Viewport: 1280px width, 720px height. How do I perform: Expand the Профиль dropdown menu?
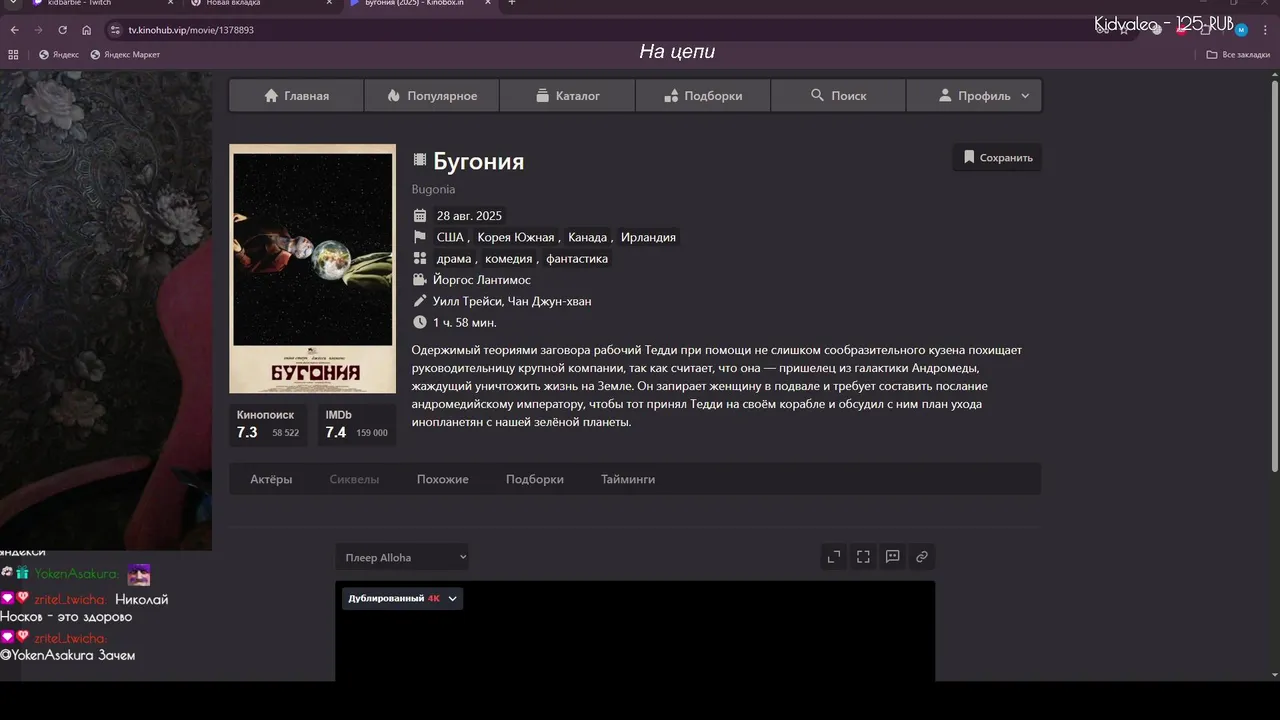point(974,96)
